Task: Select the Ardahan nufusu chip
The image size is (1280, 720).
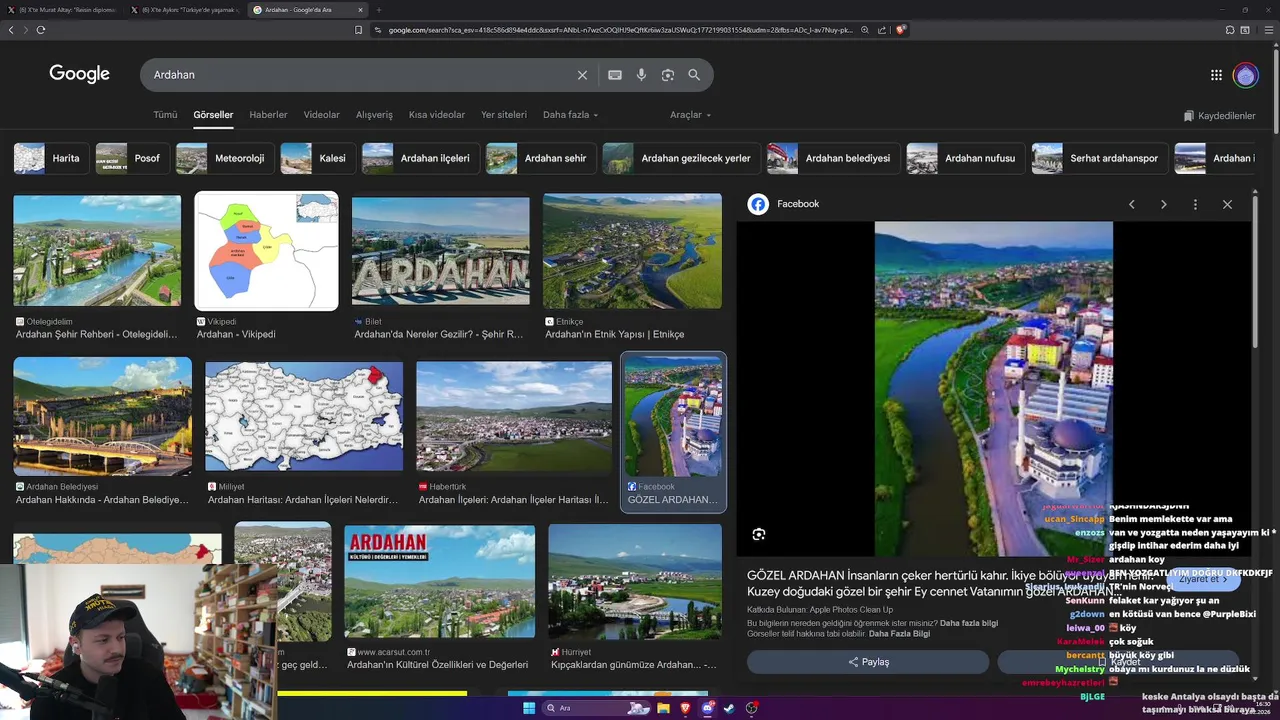Action: [x=965, y=158]
